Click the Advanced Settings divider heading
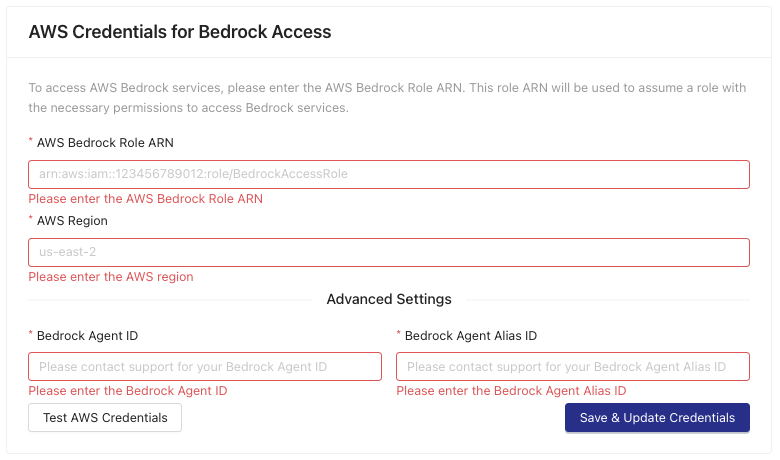Viewport: 780px width, 460px height. pyautogui.click(x=389, y=299)
